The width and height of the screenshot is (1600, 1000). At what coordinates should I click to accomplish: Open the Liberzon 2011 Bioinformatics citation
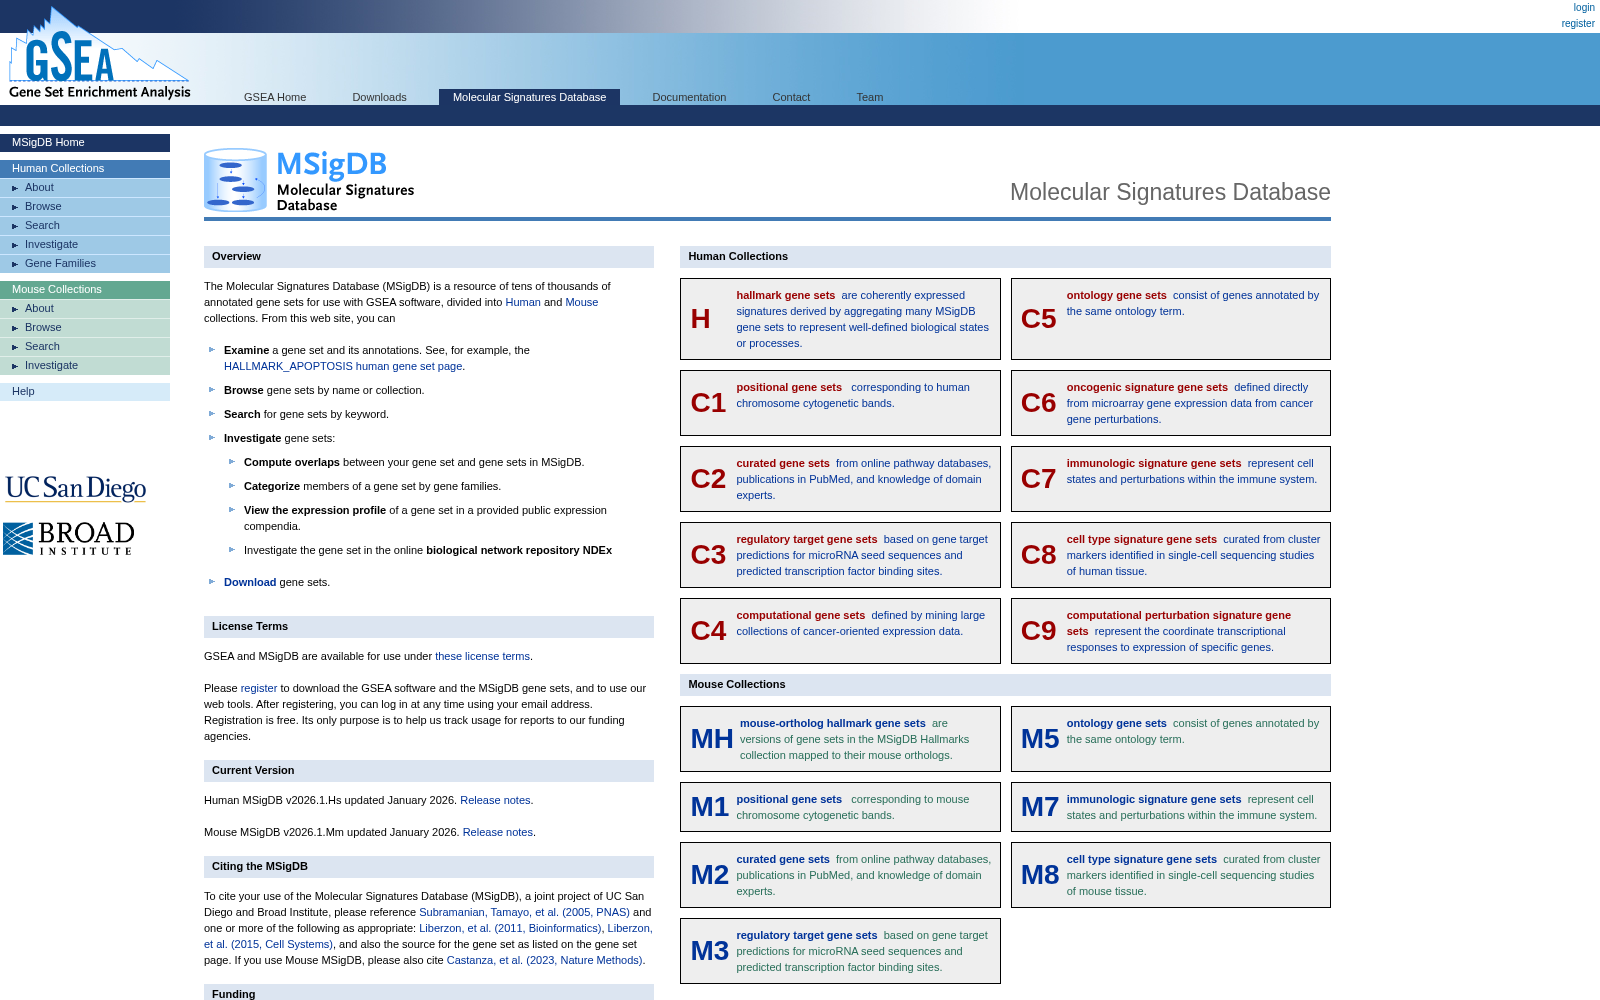(x=510, y=928)
